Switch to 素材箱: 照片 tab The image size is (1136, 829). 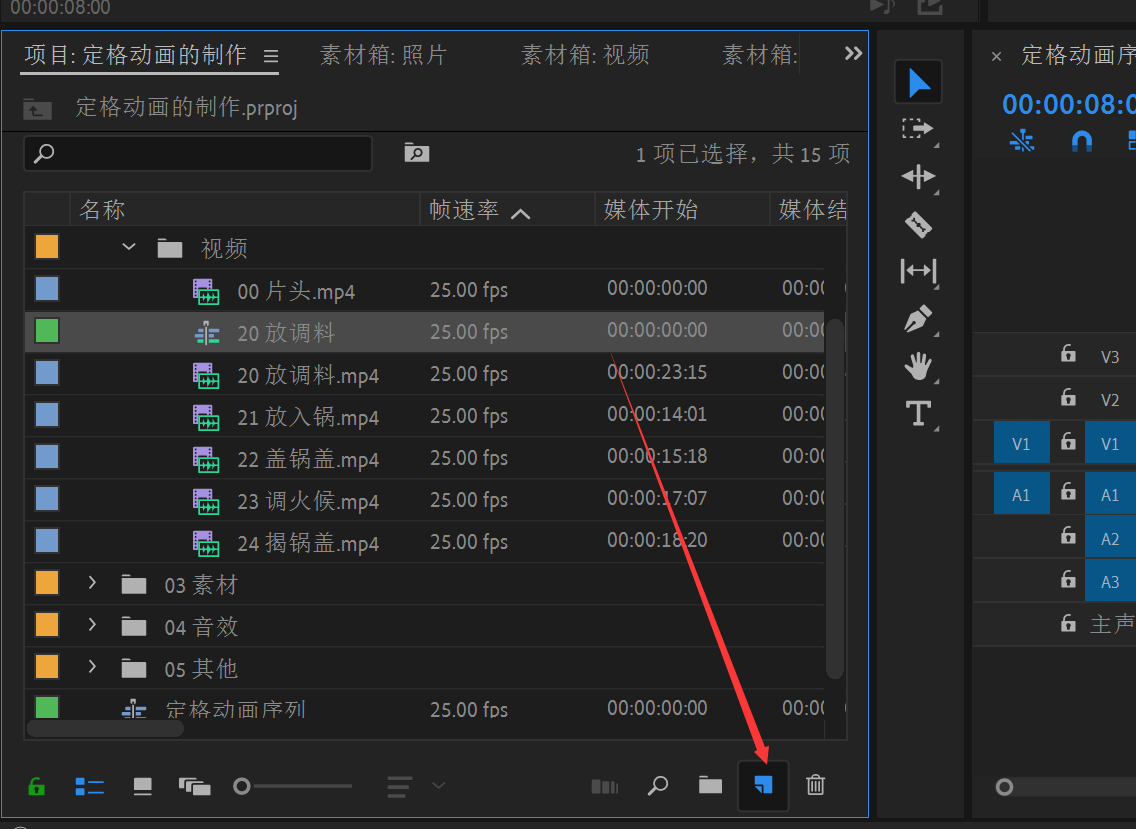pos(384,55)
